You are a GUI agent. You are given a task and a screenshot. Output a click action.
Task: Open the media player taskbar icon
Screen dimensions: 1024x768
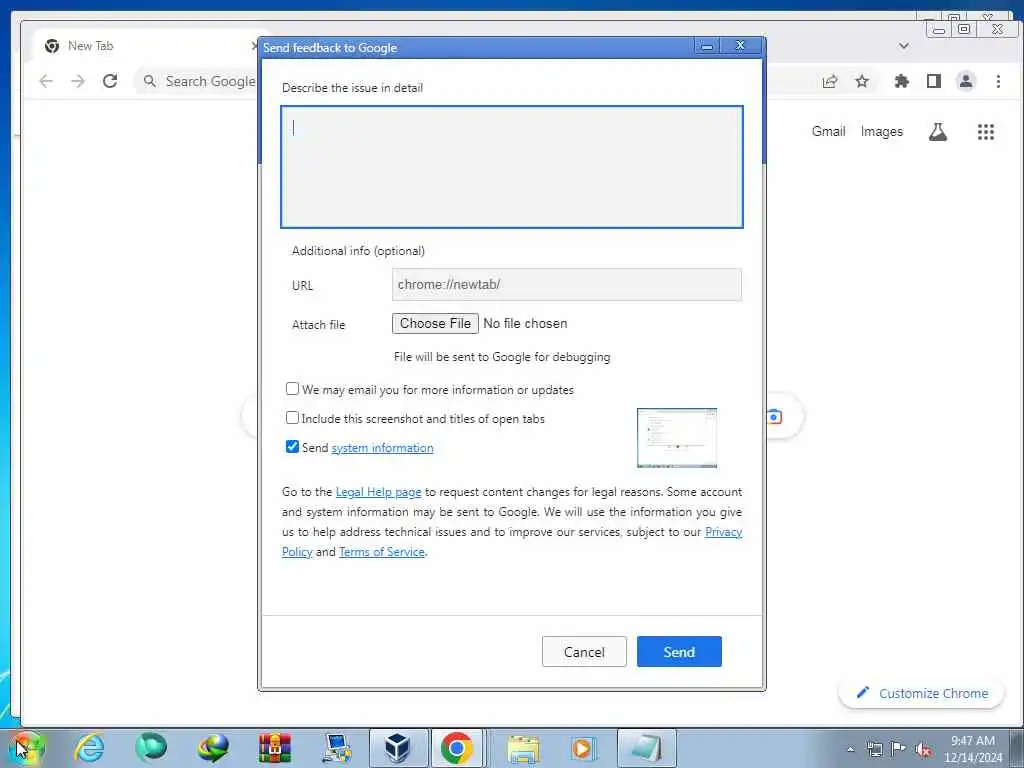tap(583, 748)
